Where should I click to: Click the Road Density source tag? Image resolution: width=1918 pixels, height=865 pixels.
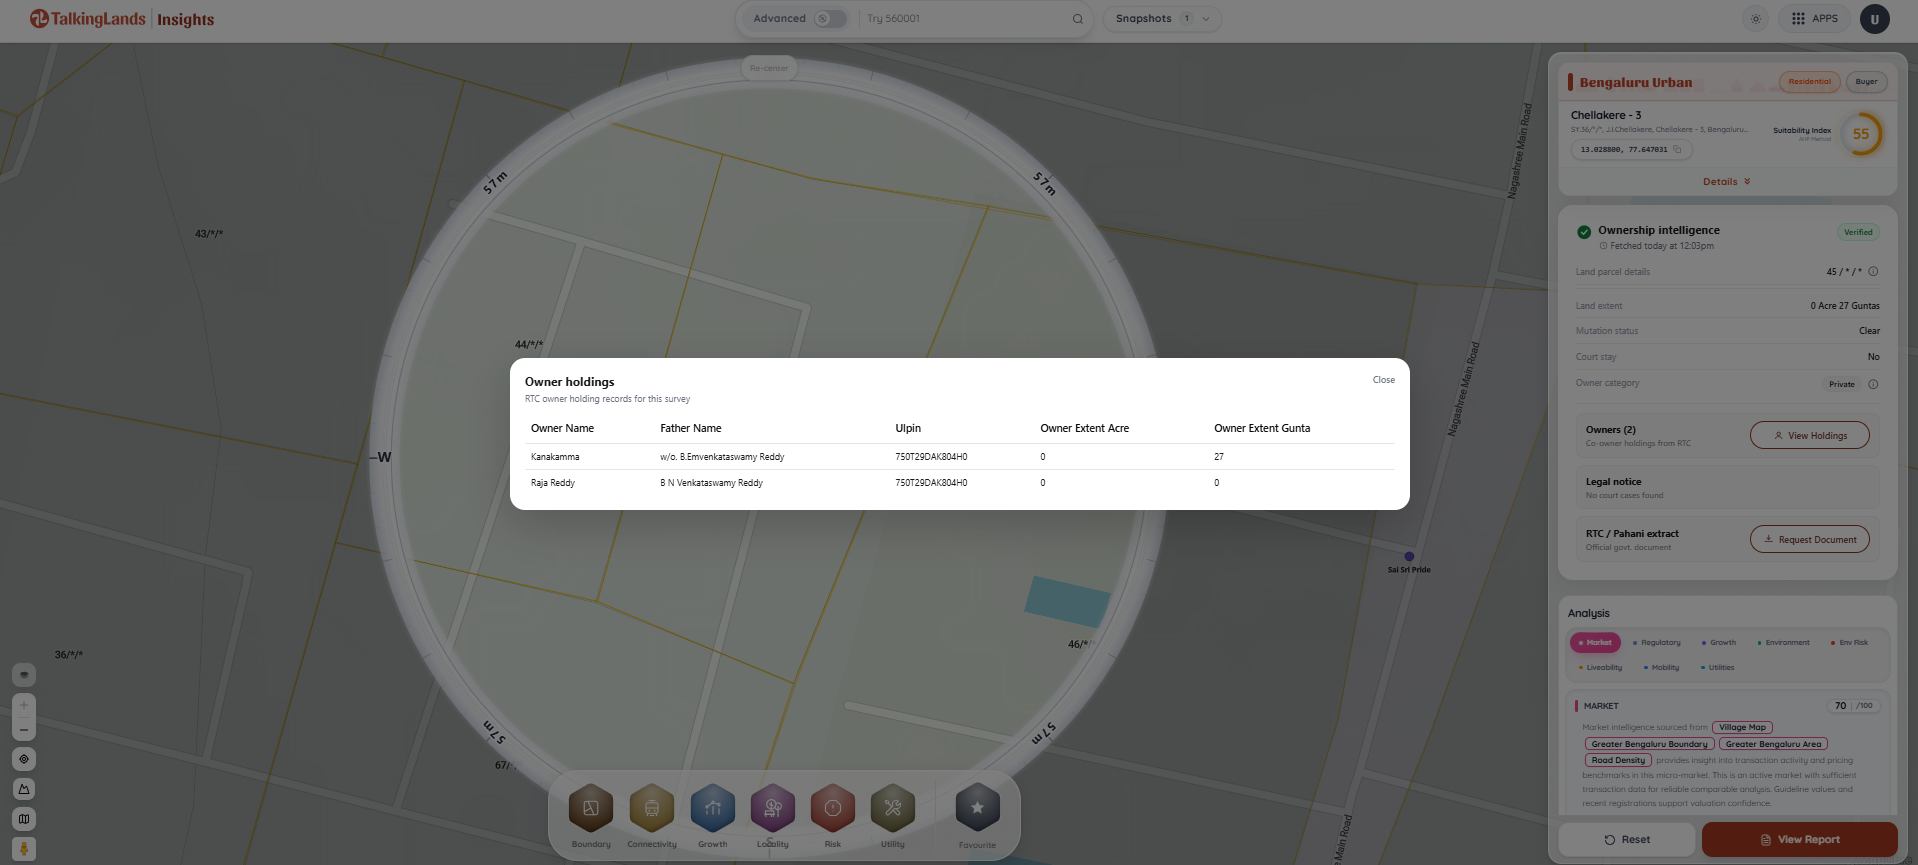pos(1618,761)
